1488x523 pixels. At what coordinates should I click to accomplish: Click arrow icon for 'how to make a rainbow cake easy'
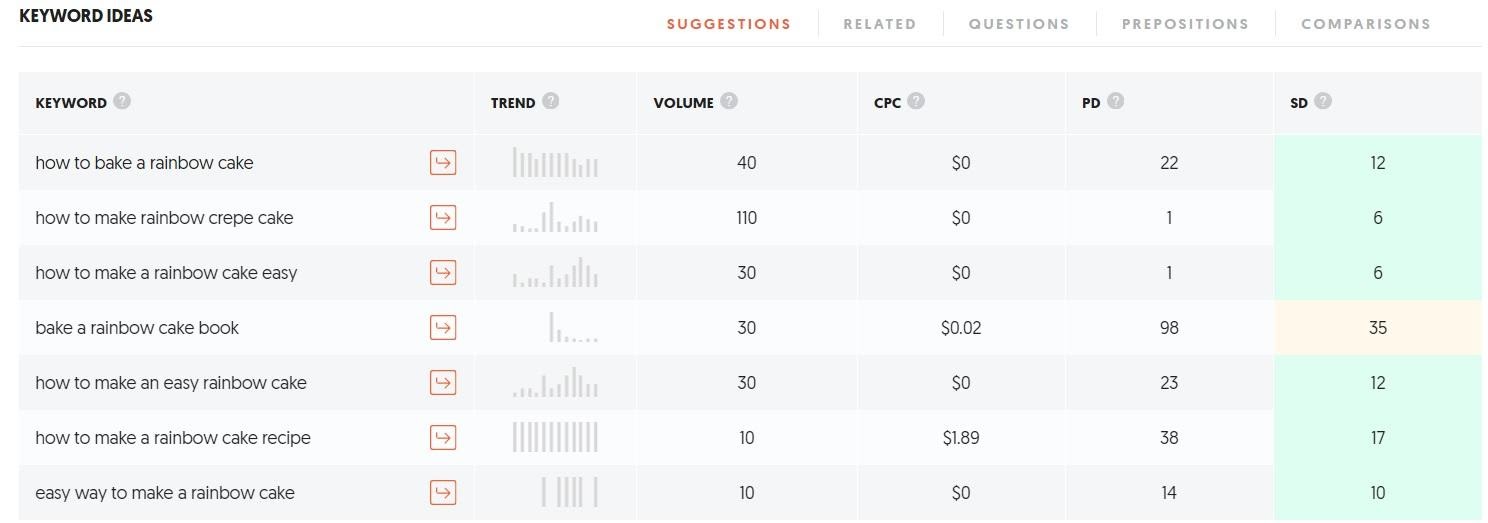(443, 272)
